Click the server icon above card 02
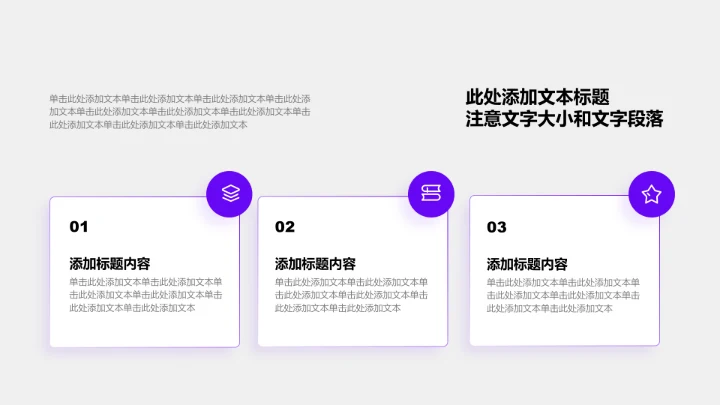 click(431, 194)
